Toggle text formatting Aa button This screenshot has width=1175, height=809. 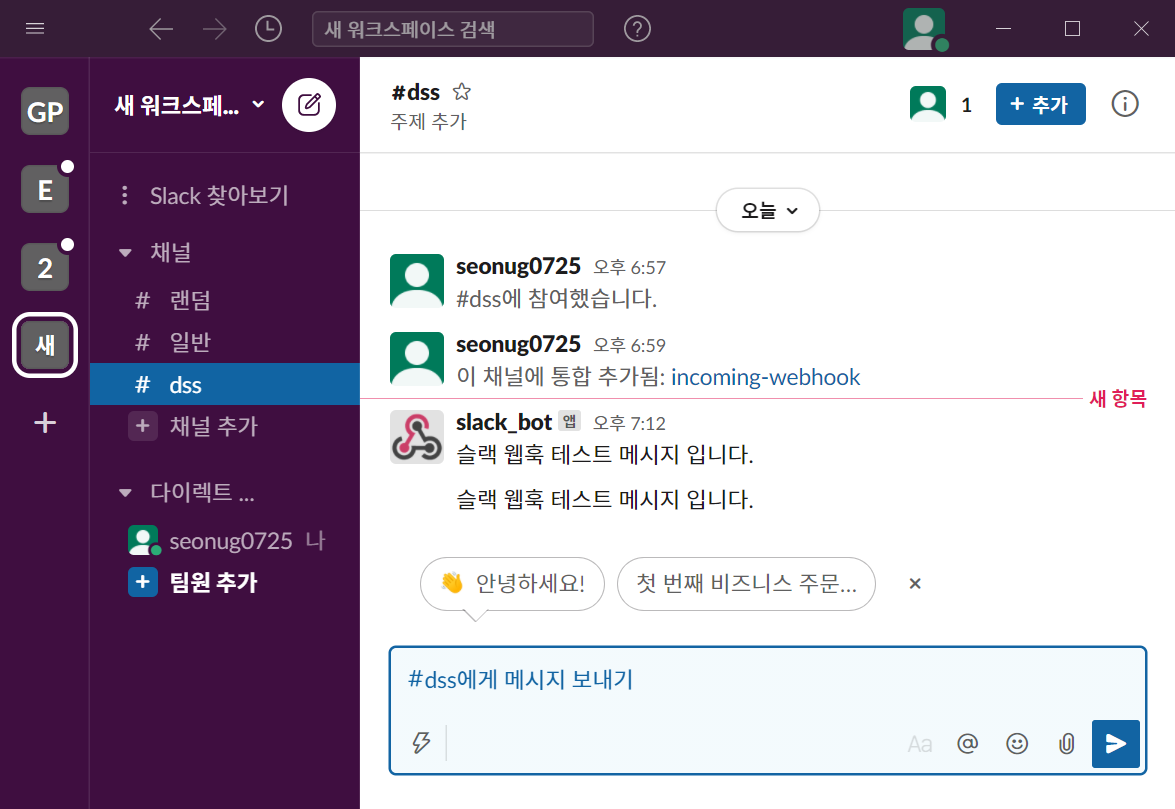[919, 744]
